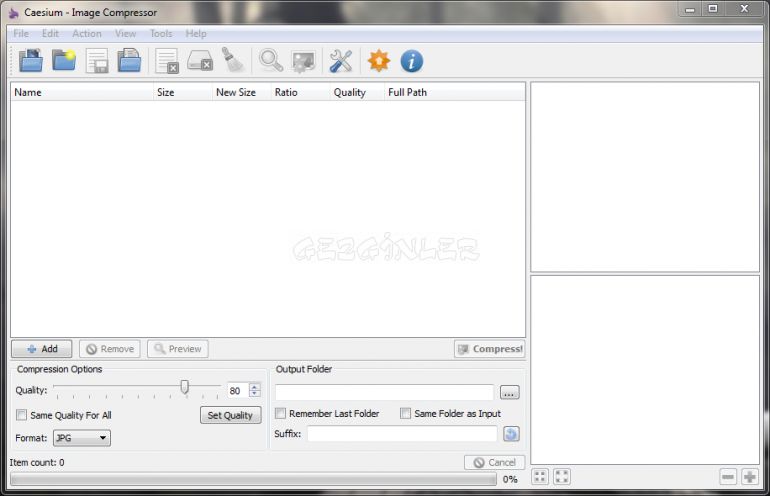Screen dimensions: 770x496
Task: Click the Set Quality button
Action: 230,415
